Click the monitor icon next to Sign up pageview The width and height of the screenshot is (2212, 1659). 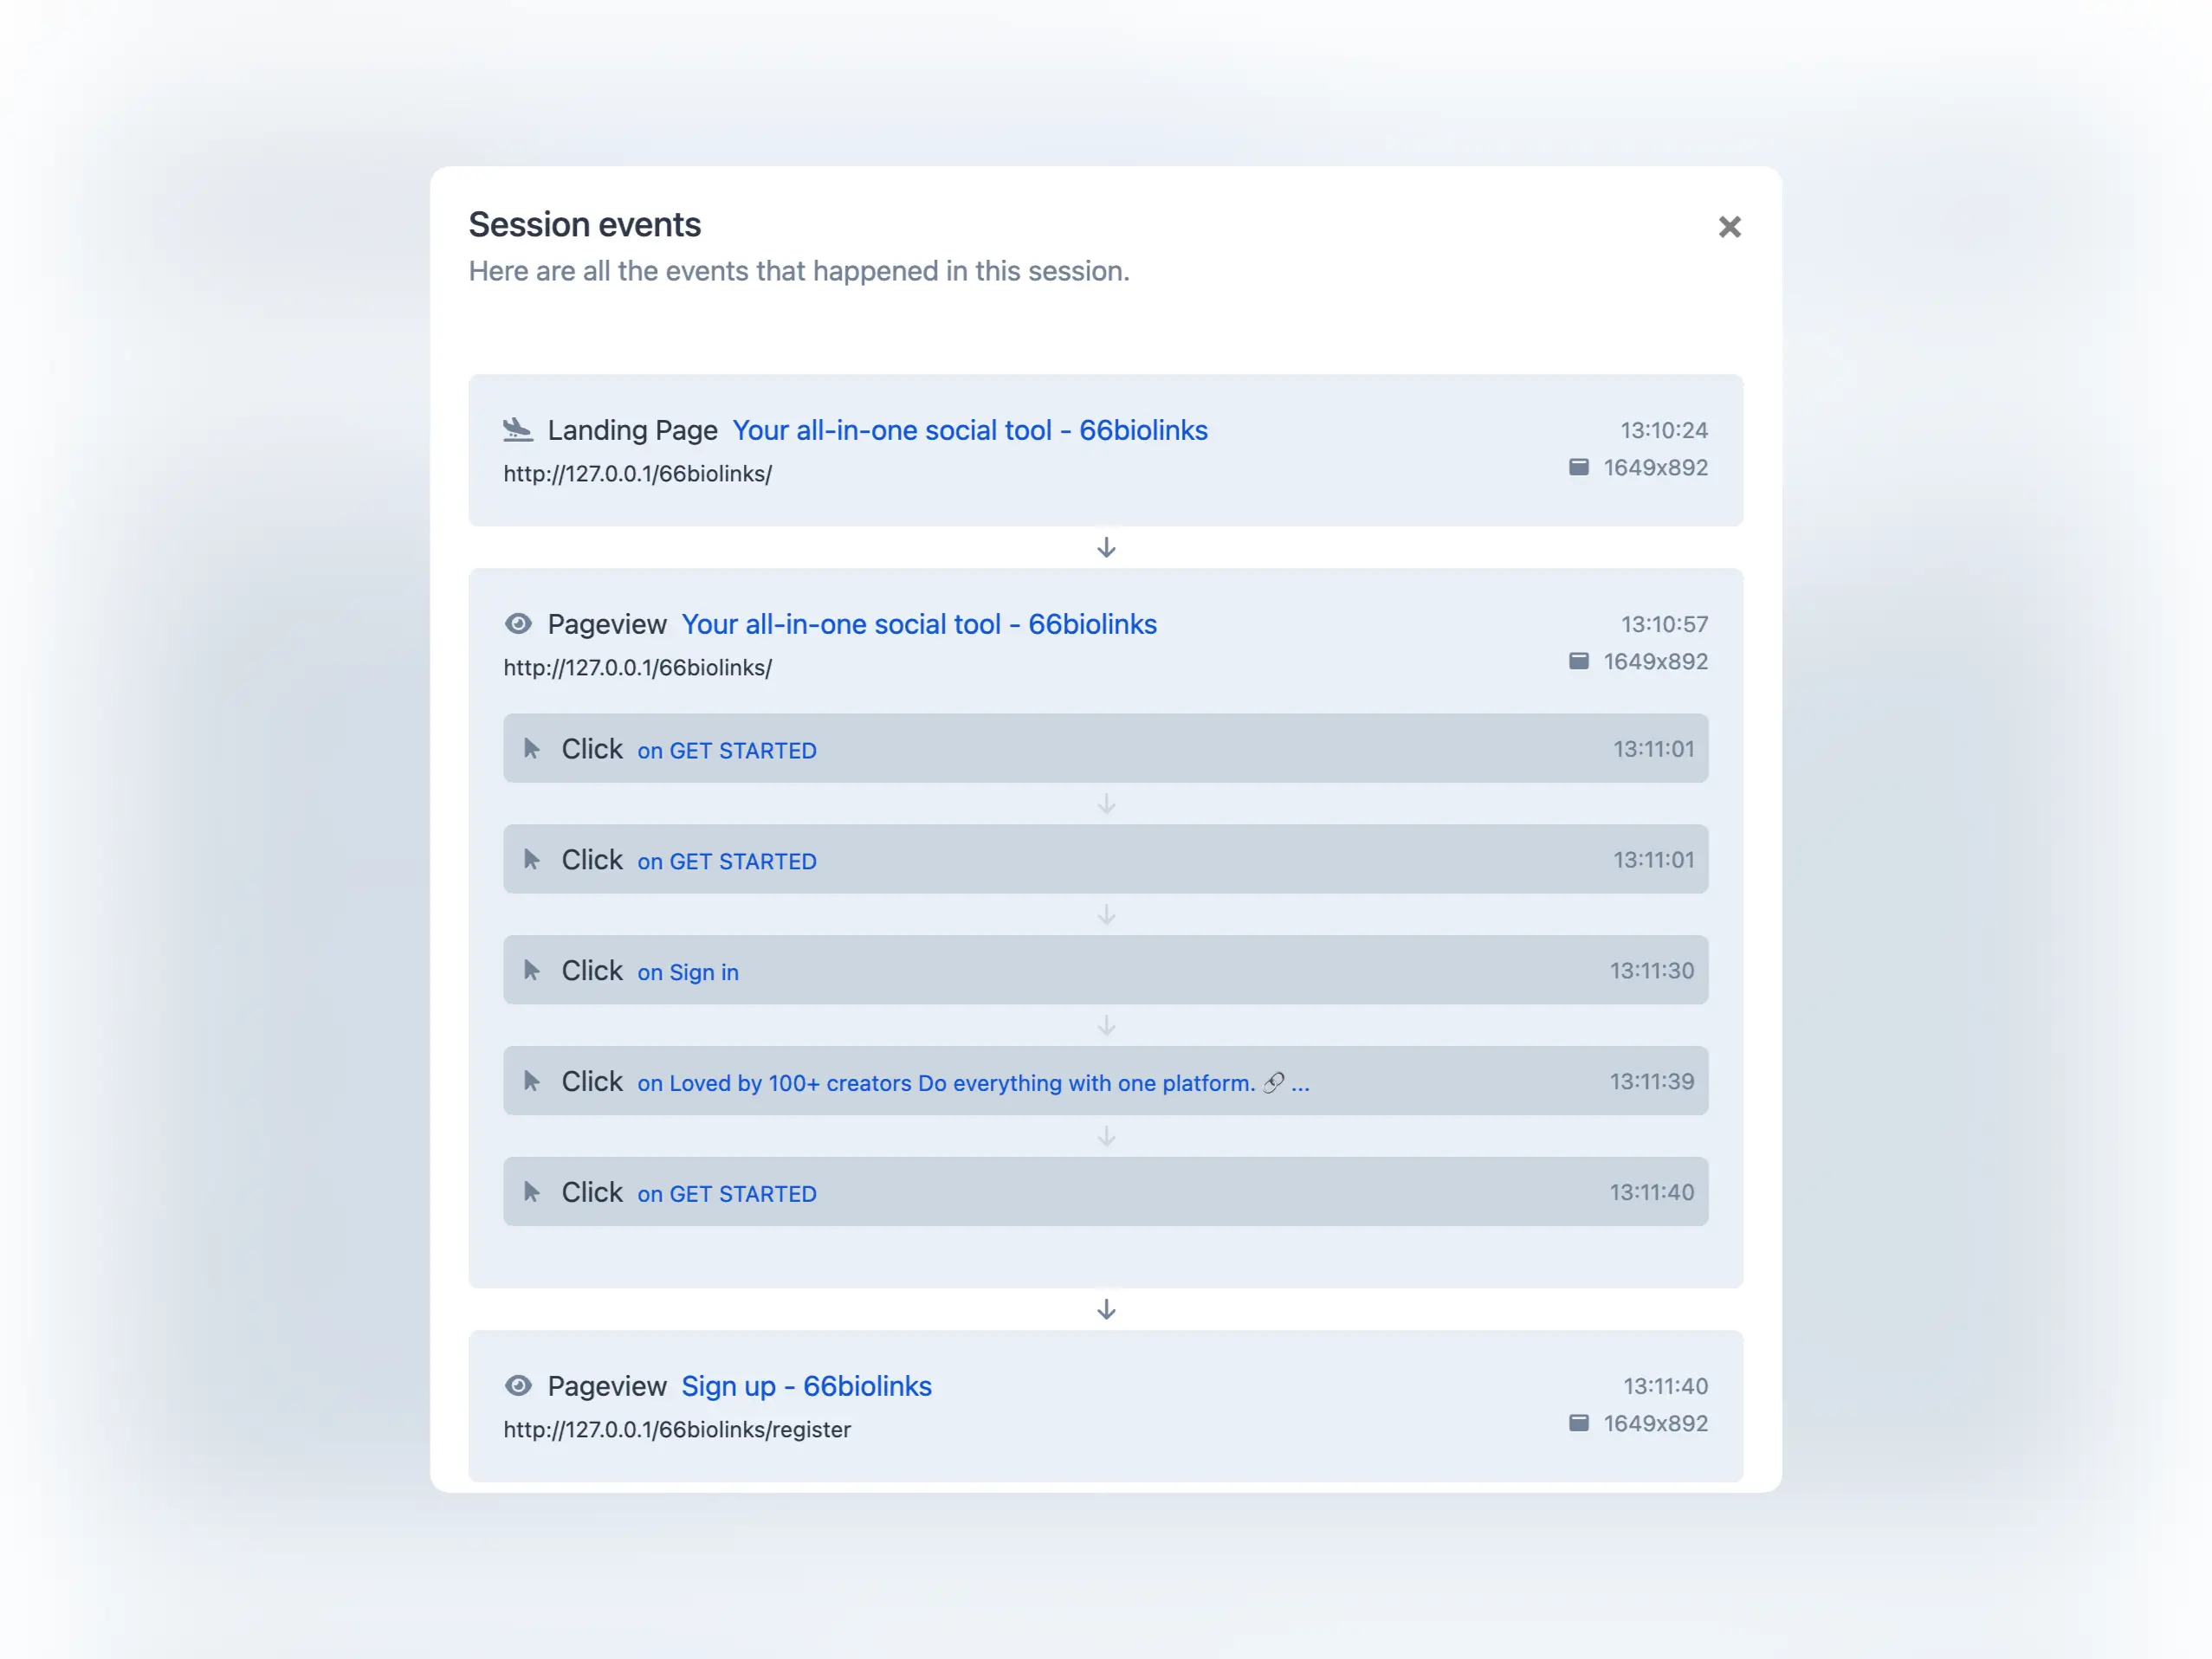(x=1579, y=1423)
